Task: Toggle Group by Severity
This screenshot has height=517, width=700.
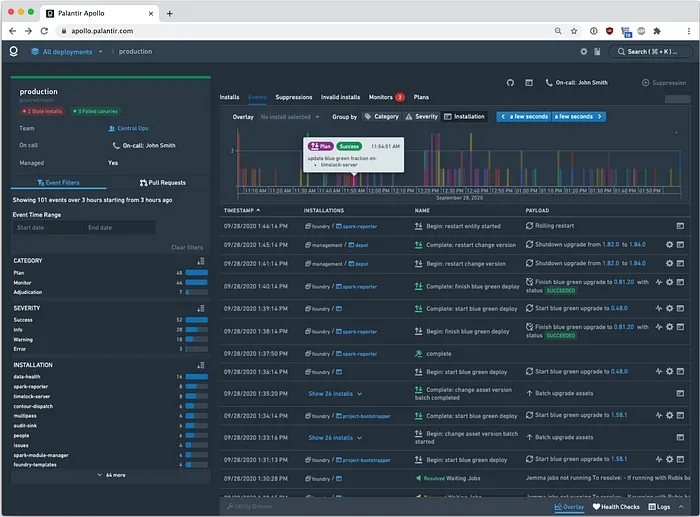Action: 421,117
